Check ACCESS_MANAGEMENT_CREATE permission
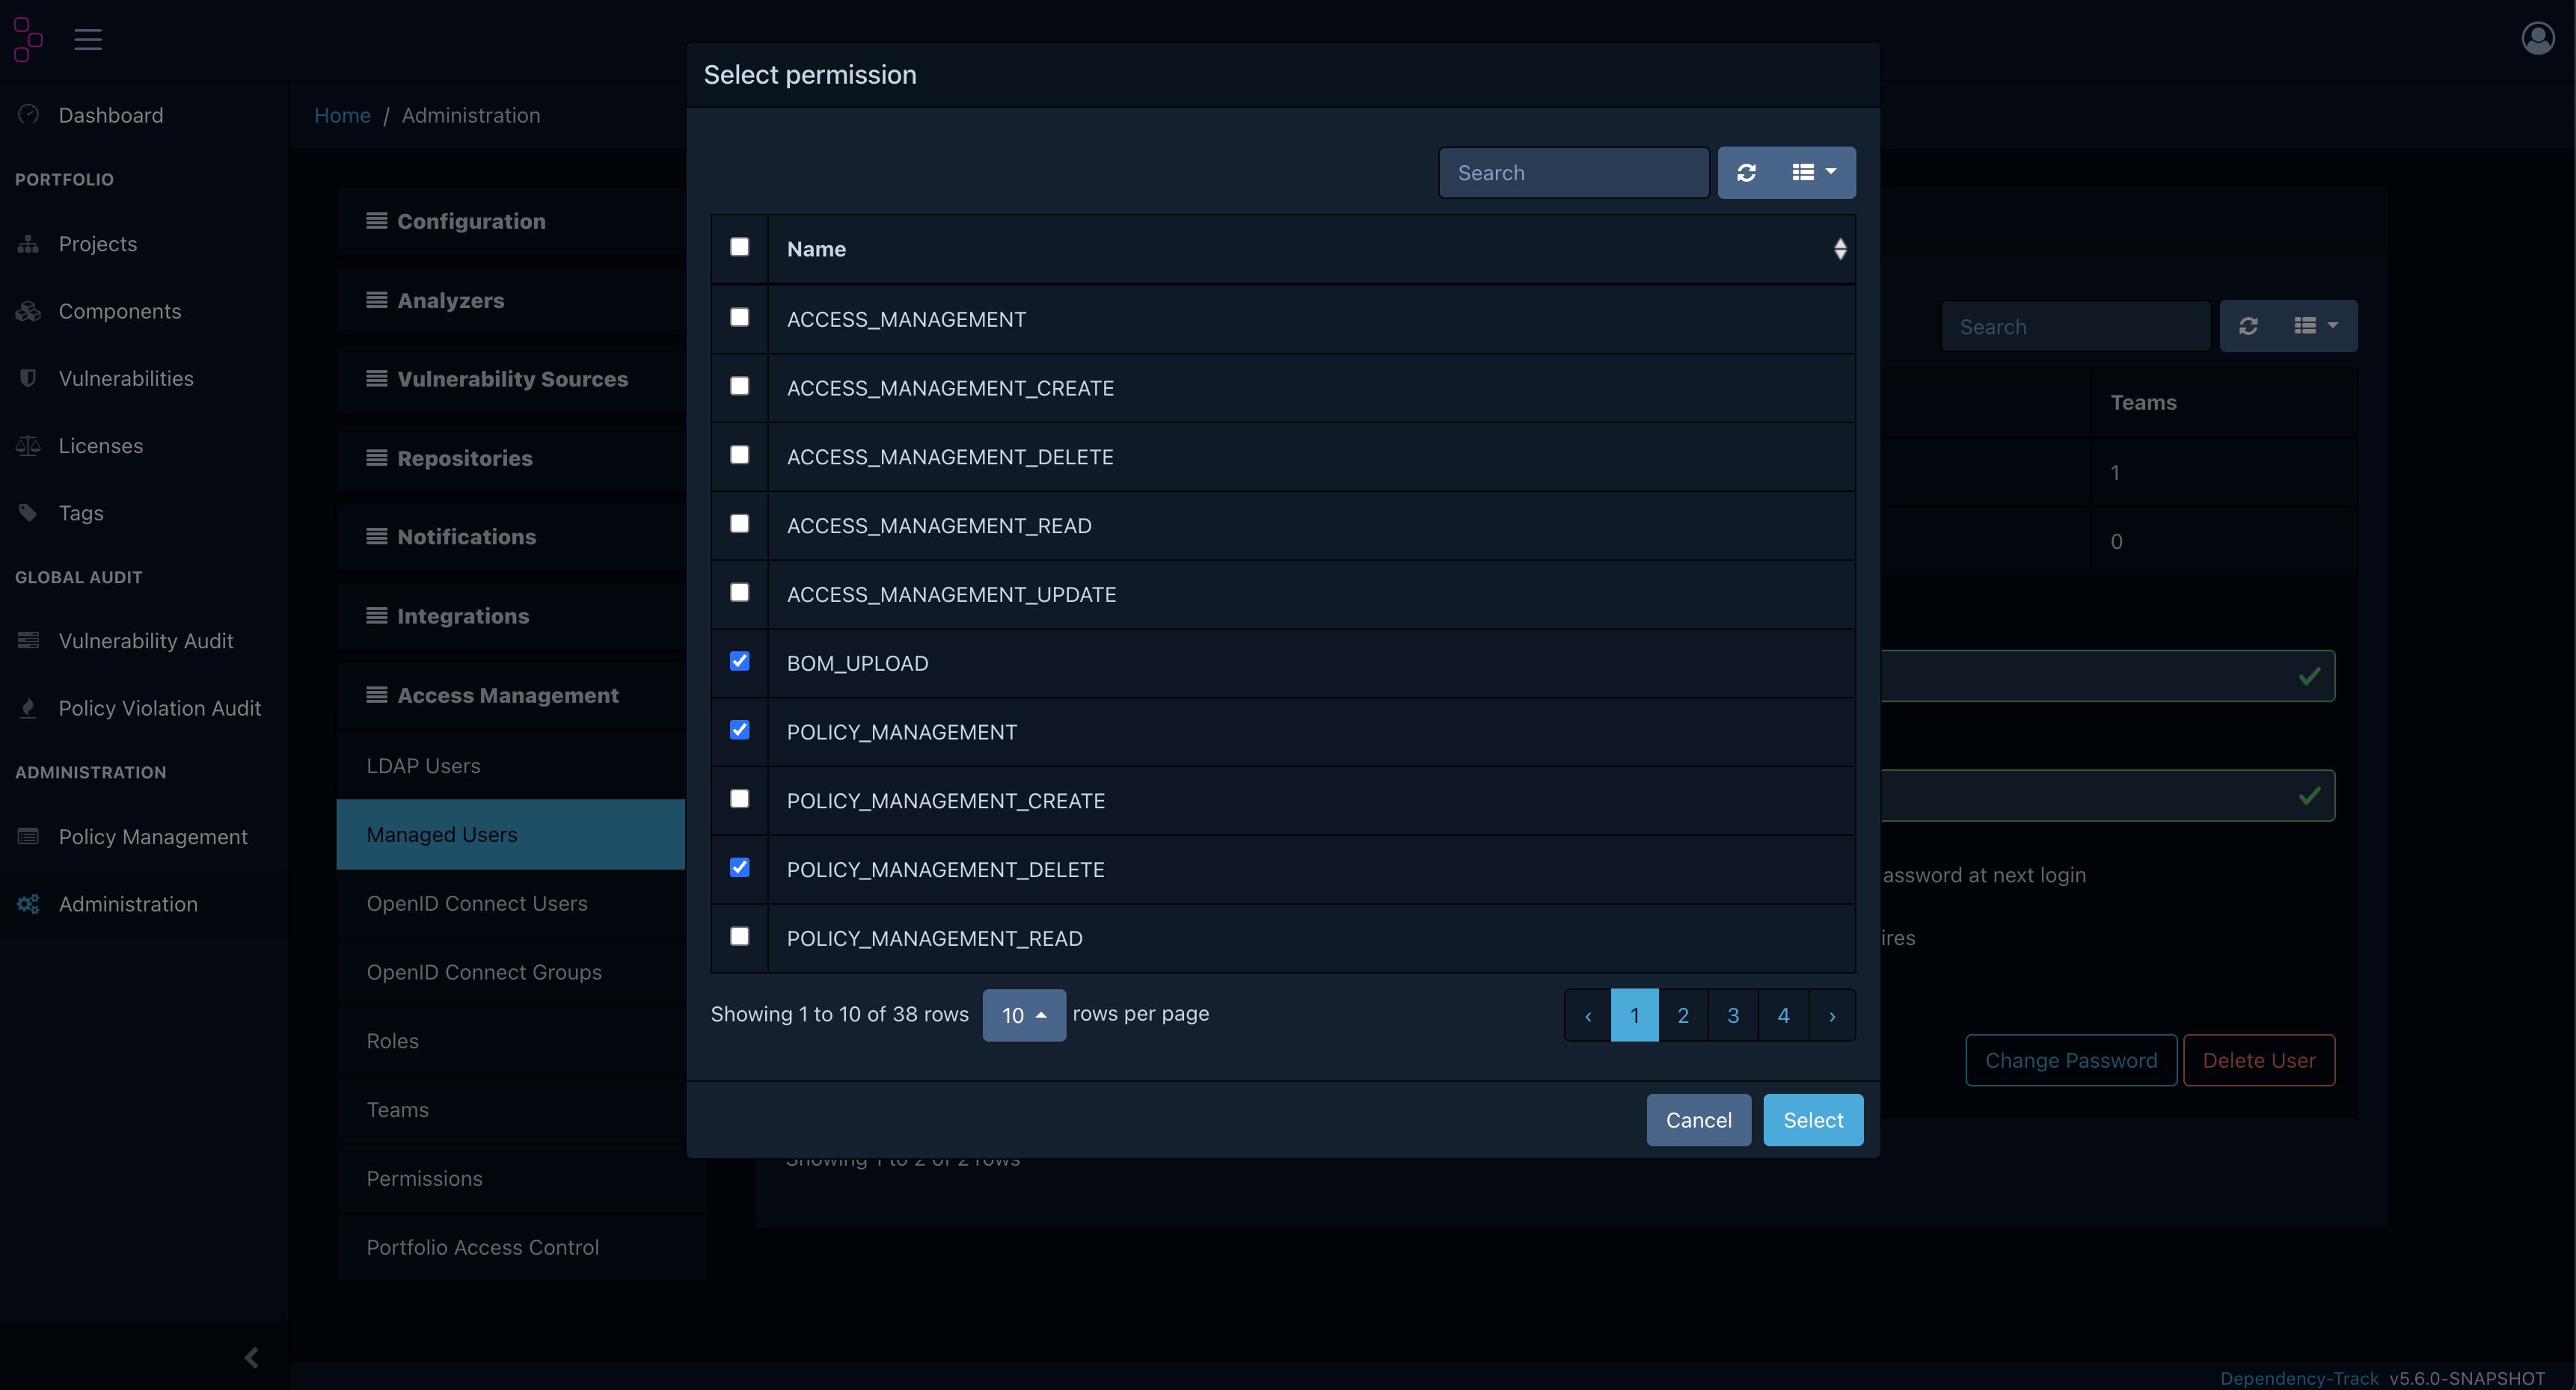The height and width of the screenshot is (1390, 2576). 739,386
